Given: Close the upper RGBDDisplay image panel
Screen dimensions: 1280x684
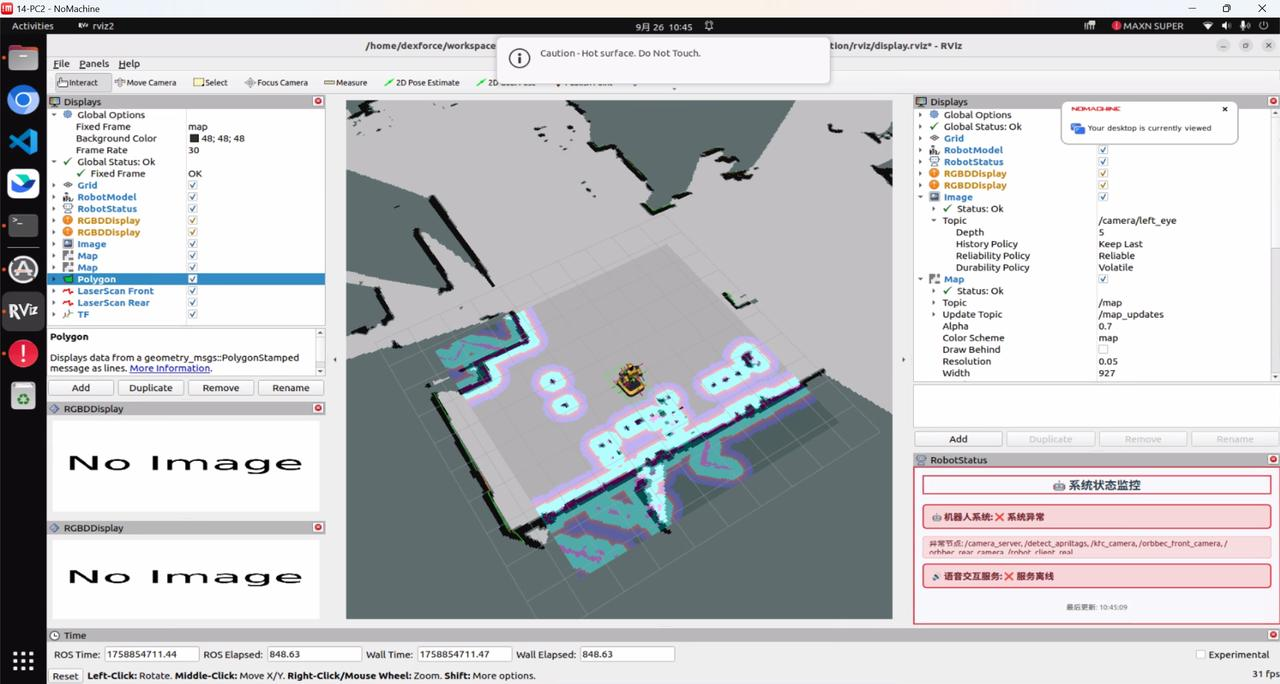Looking at the screenshot, I should [318, 408].
